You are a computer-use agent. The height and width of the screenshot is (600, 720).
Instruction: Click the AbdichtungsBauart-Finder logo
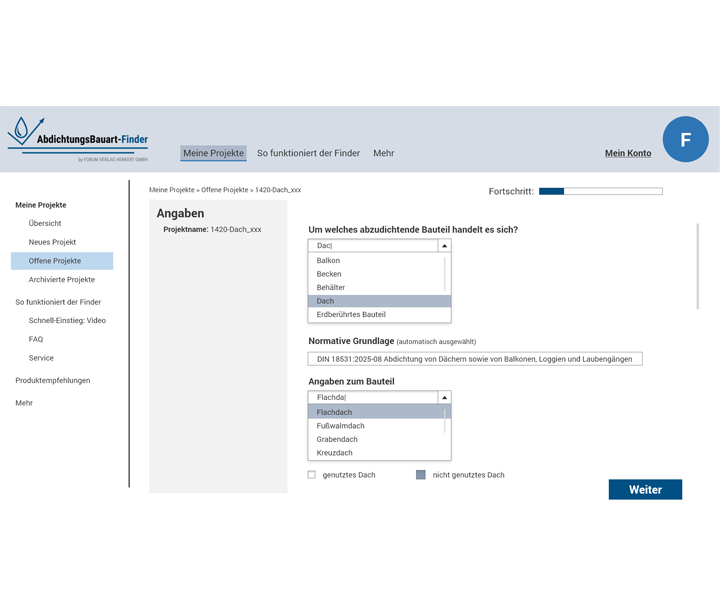click(x=78, y=138)
